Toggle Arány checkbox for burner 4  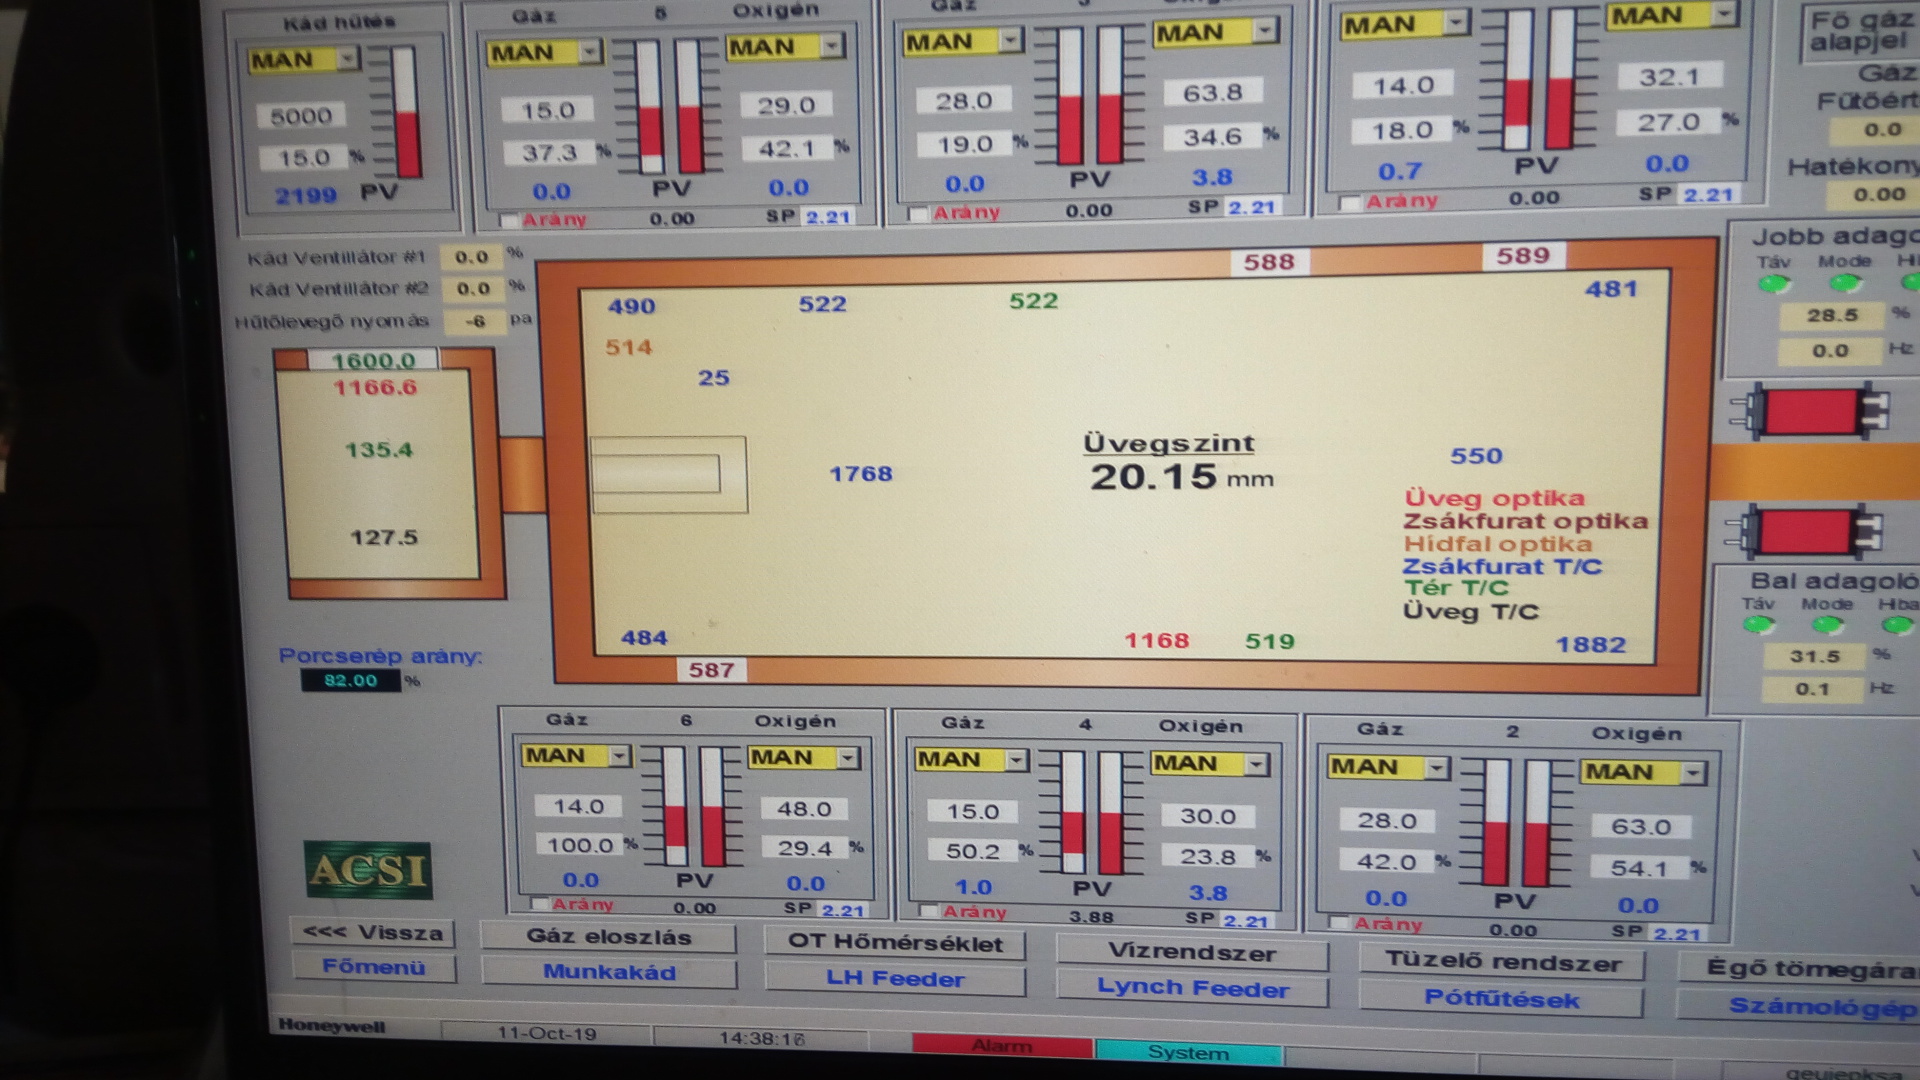[930, 912]
